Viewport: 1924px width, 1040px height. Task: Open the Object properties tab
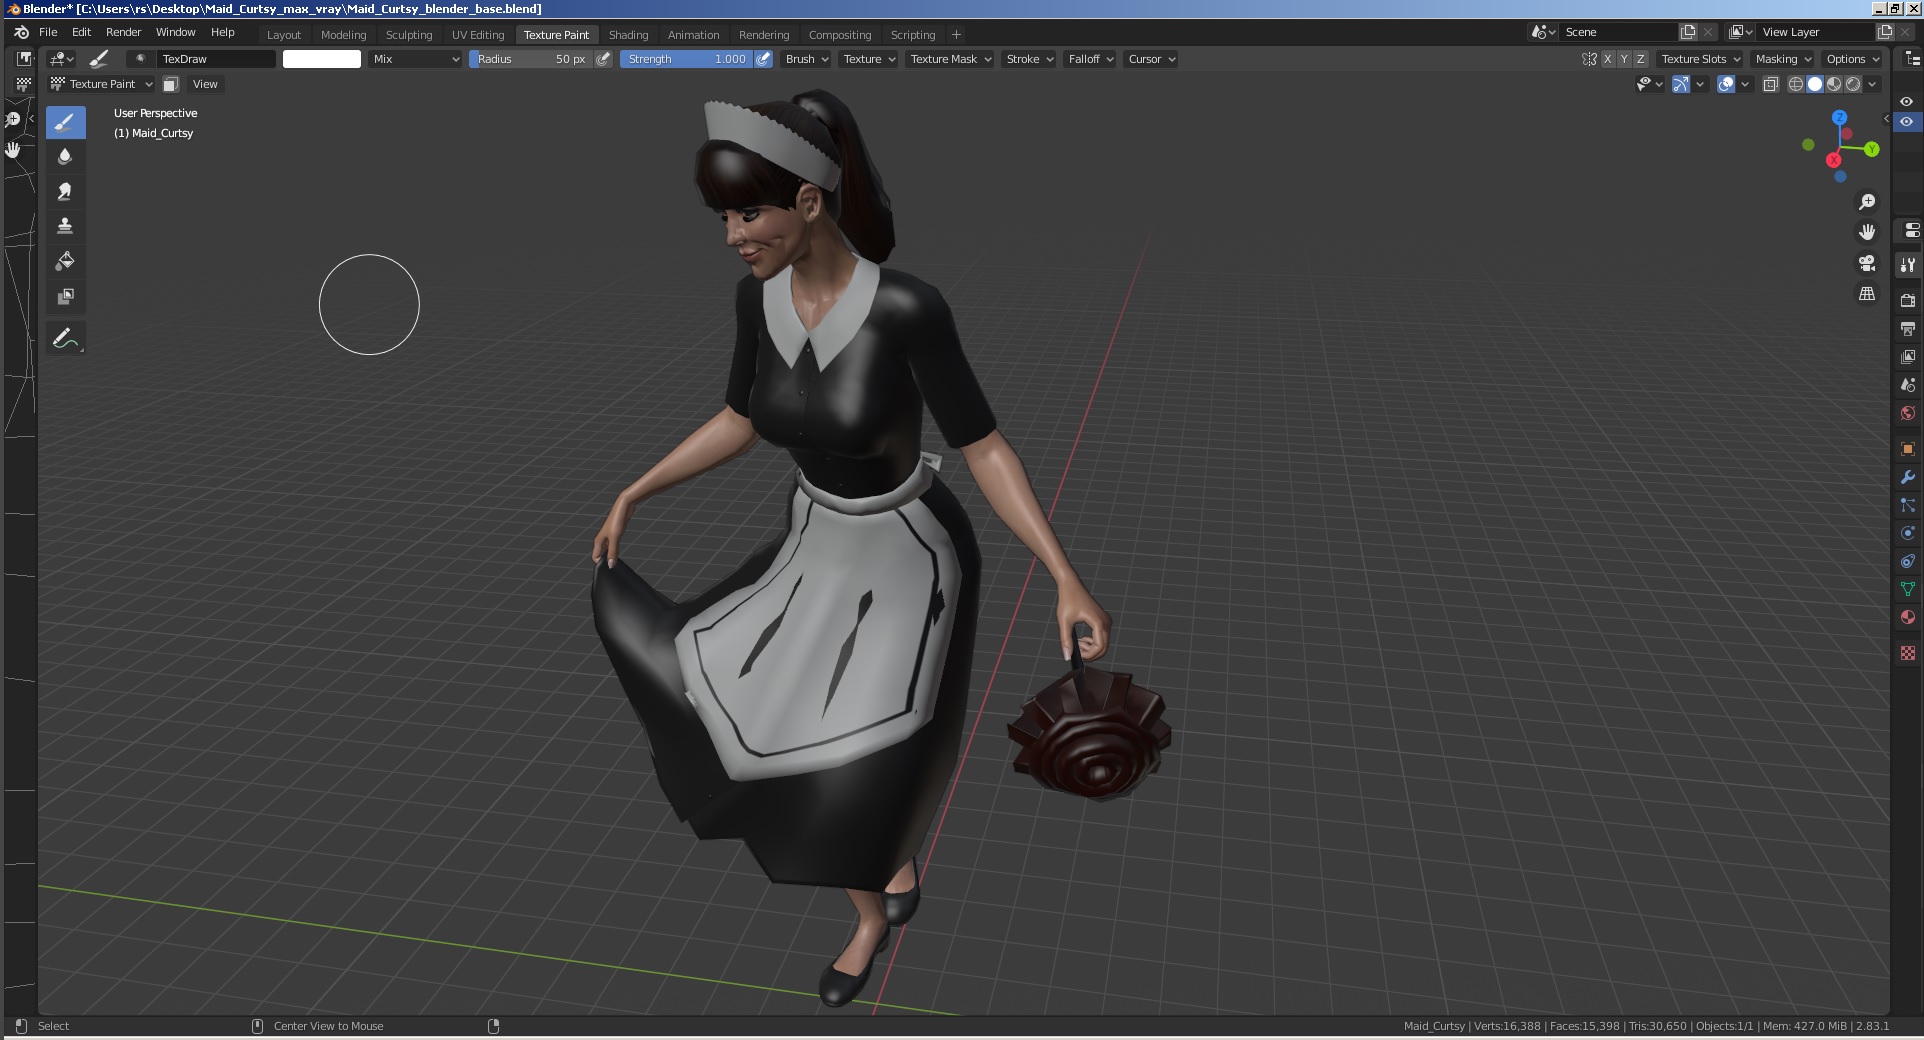1908,449
